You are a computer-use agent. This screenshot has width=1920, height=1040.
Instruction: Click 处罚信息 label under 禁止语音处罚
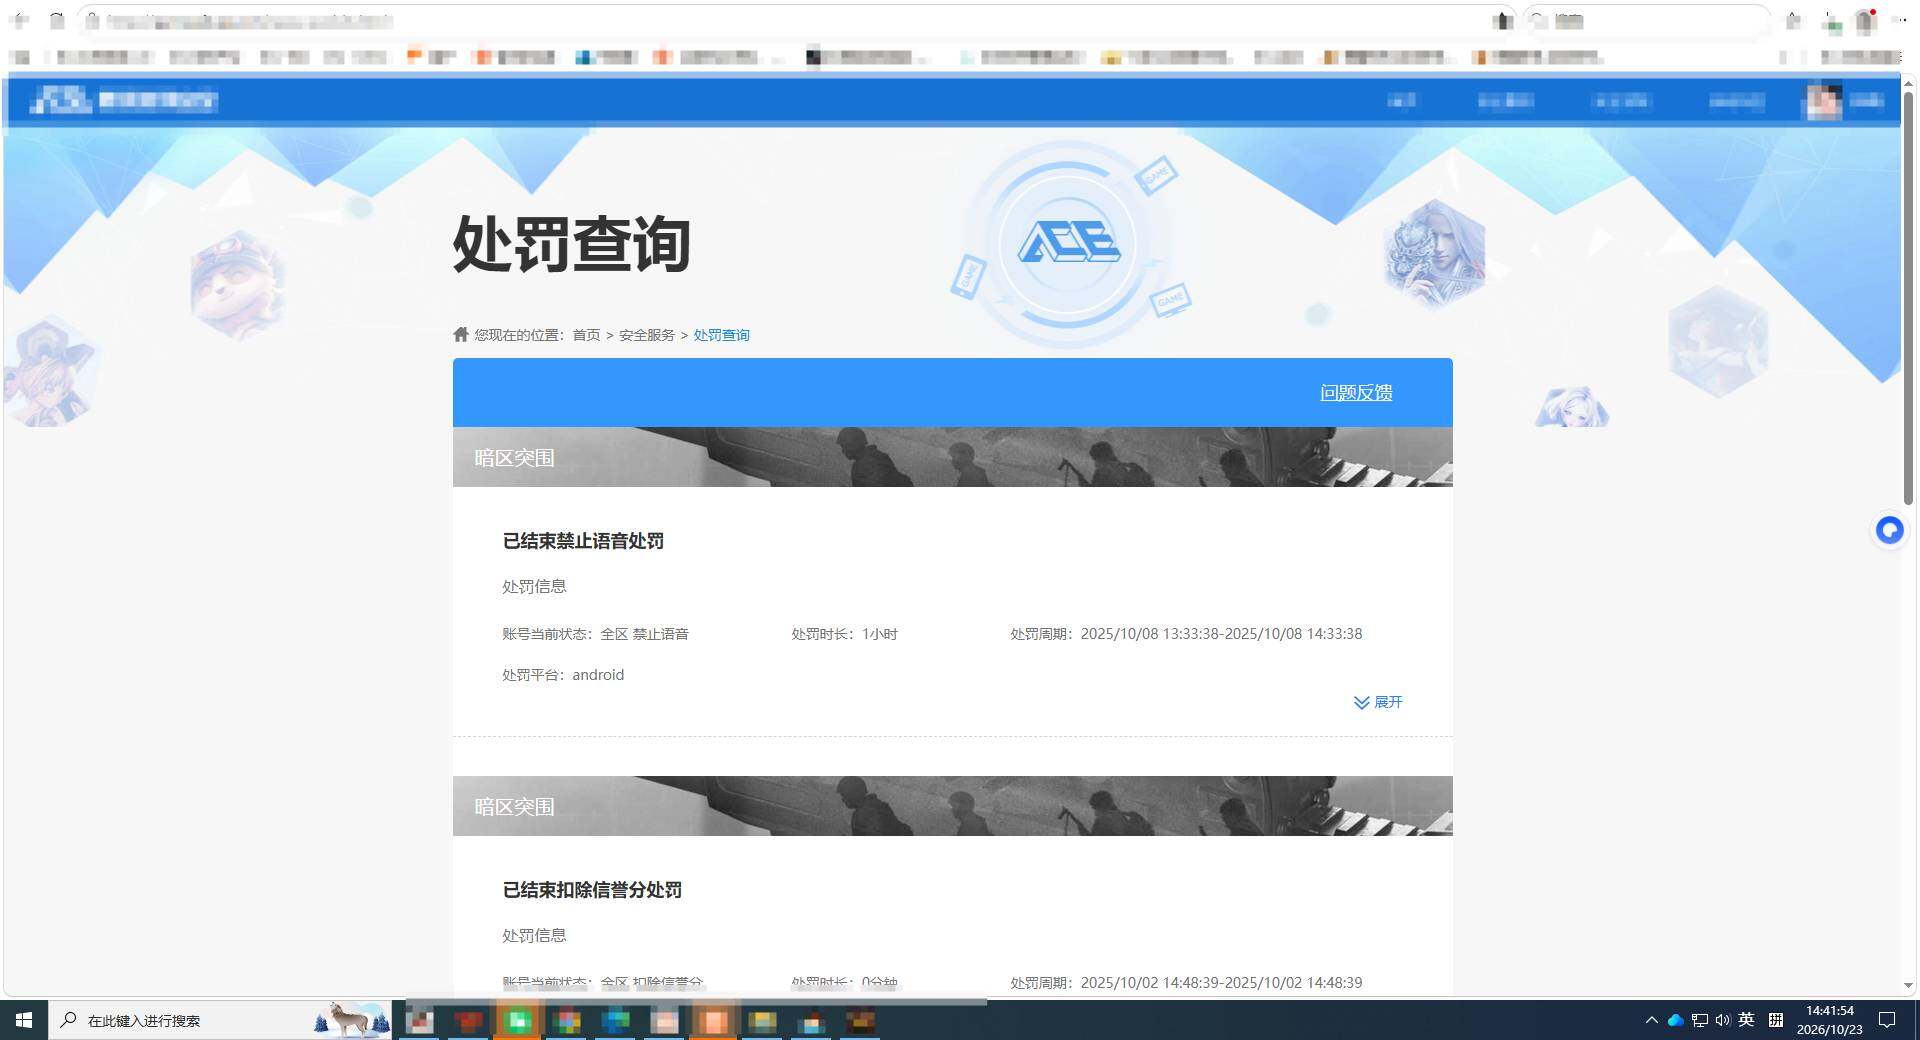click(x=534, y=587)
